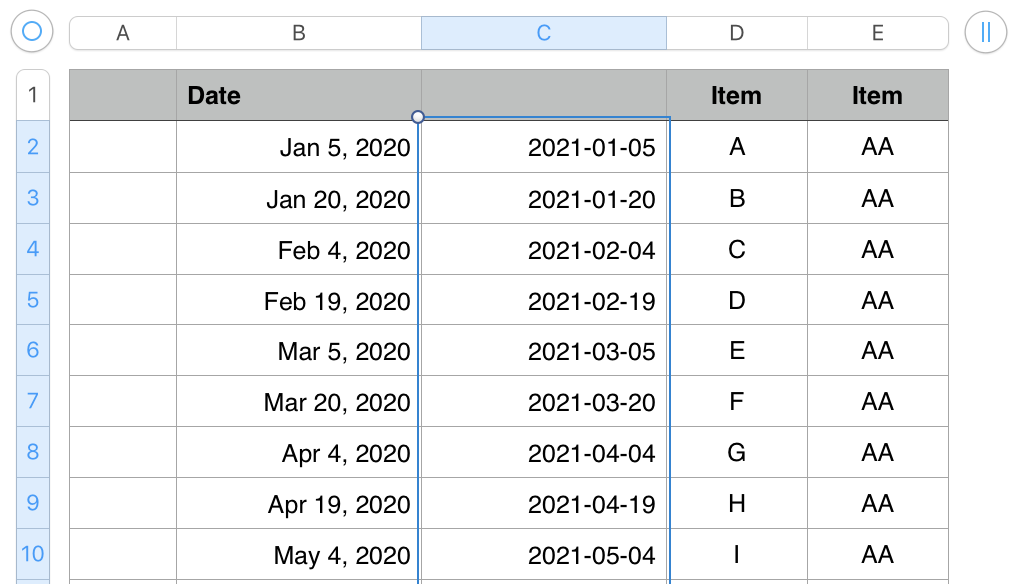Select column E header
This screenshot has width=1020, height=584.
pyautogui.click(x=877, y=33)
